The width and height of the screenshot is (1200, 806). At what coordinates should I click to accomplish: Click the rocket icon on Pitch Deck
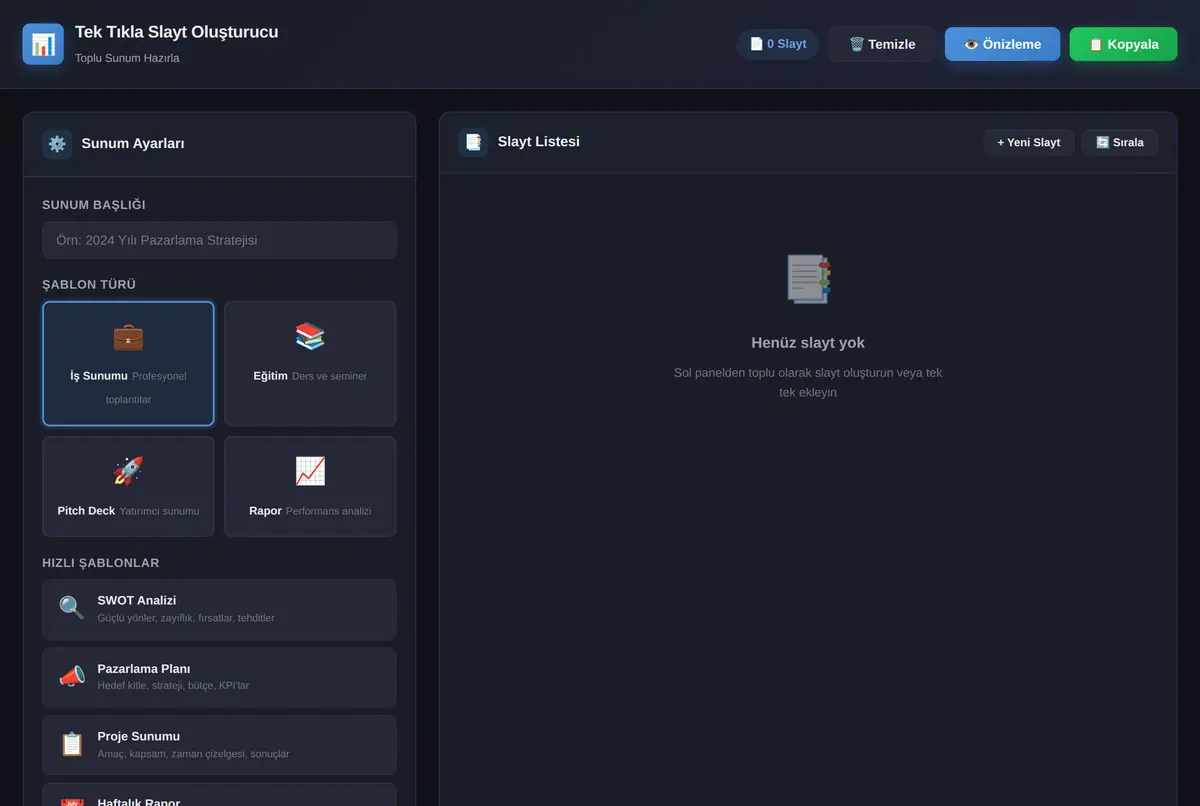click(128, 471)
